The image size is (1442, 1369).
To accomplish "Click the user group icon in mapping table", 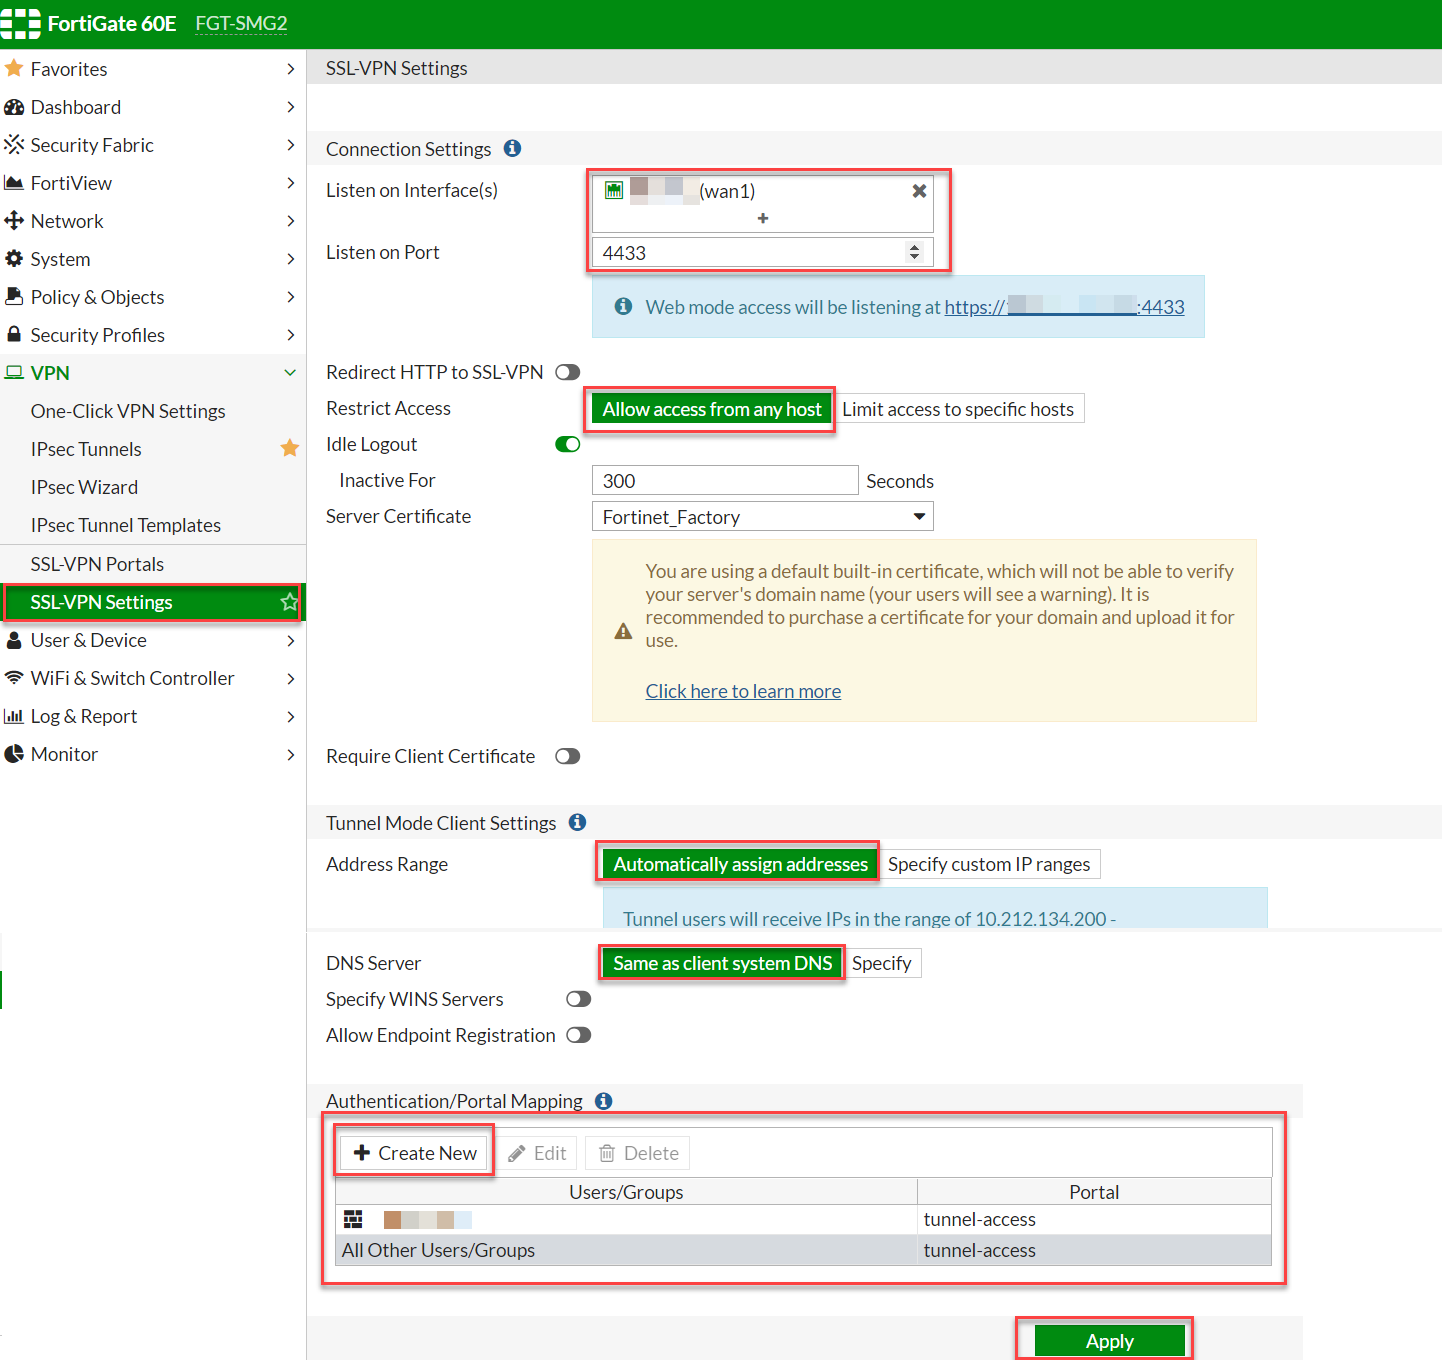I will (x=353, y=1219).
